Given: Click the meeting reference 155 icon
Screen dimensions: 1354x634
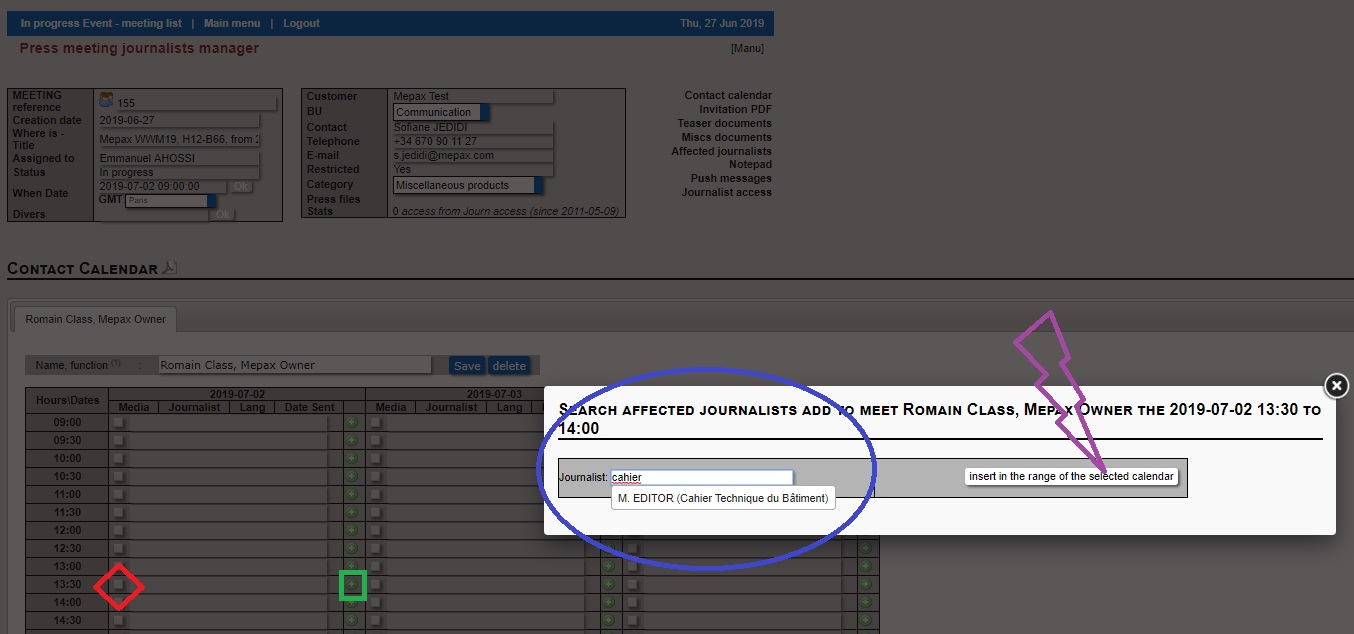Looking at the screenshot, I should 106,101.
